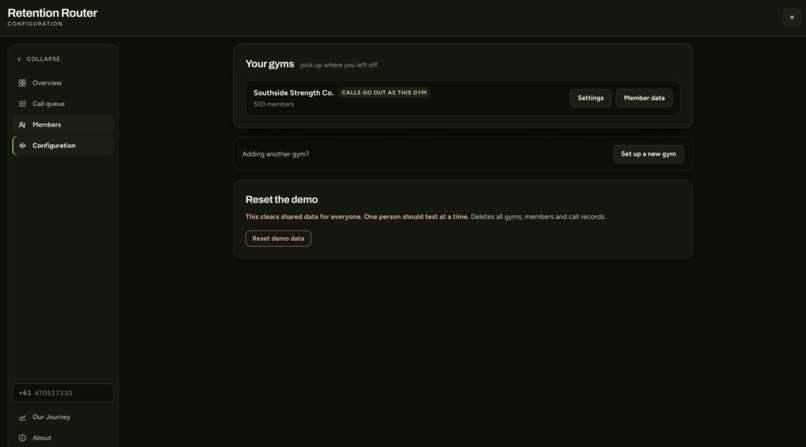Image resolution: width=806 pixels, height=447 pixels.
Task: Click the Our Journey chart icon
Action: tap(22, 417)
